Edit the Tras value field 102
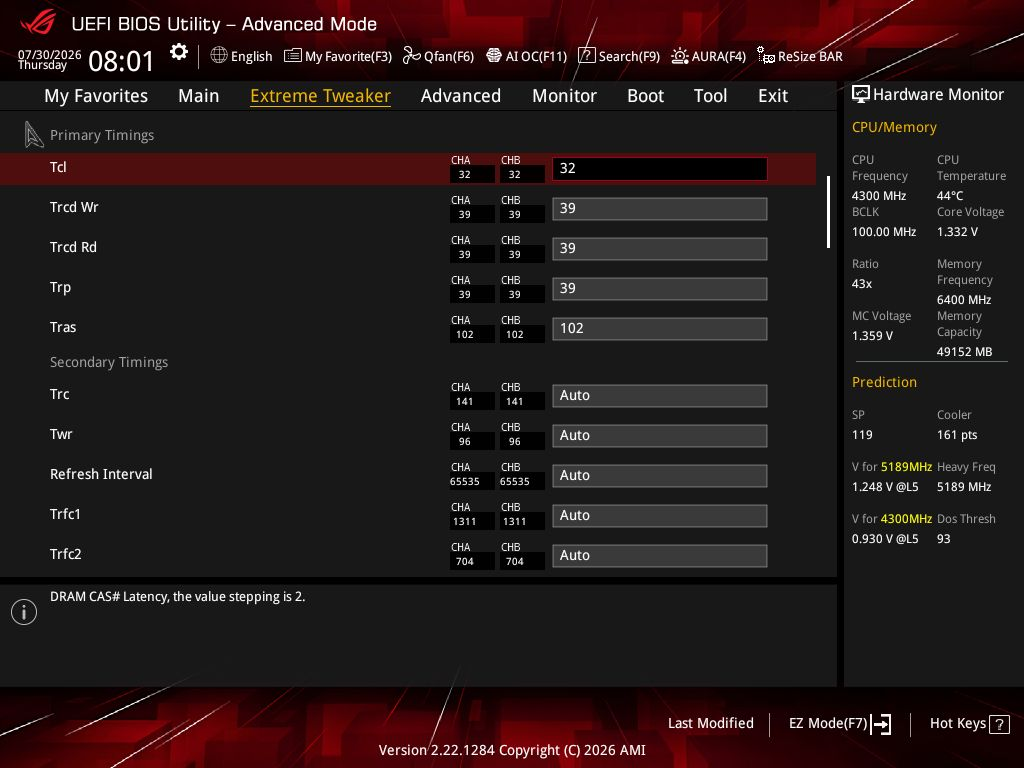1024x768 pixels. (x=660, y=328)
